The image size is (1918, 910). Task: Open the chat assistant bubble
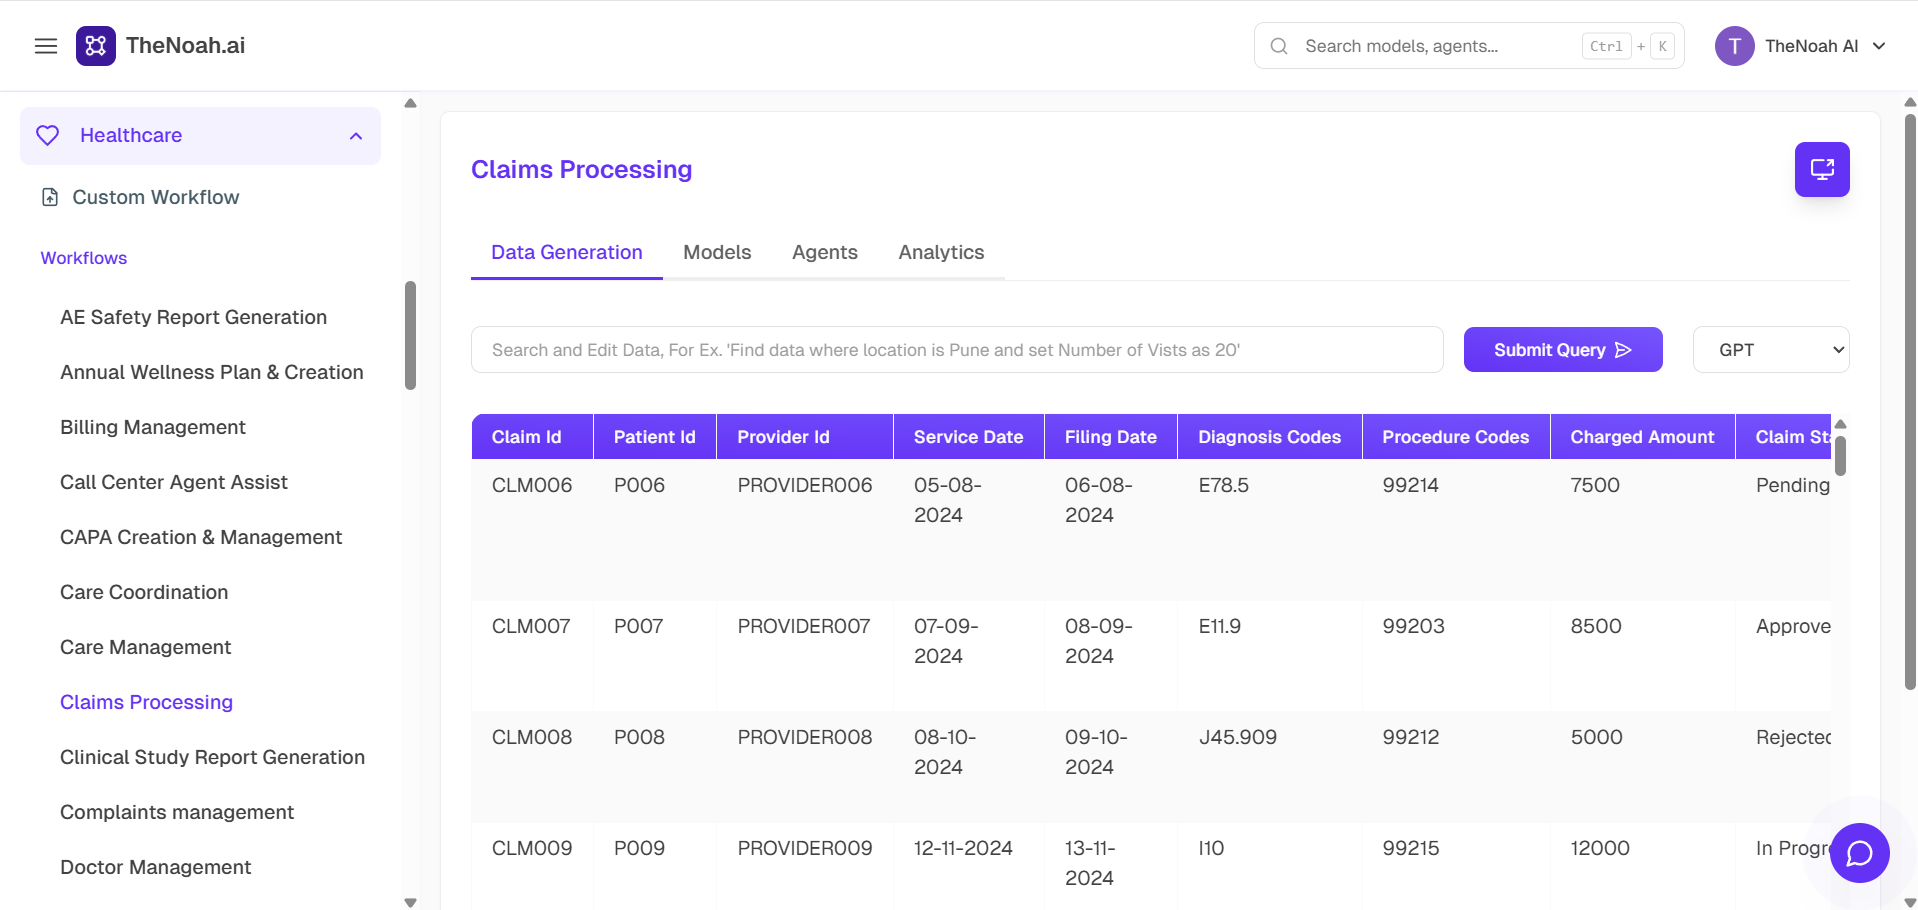tap(1859, 852)
